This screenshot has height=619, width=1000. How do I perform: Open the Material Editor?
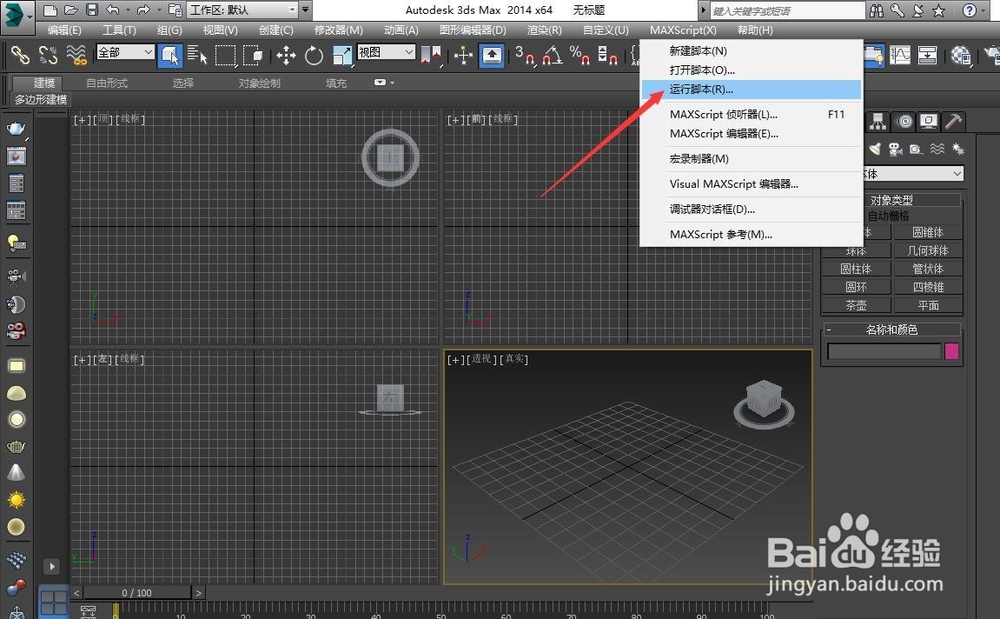coord(960,55)
